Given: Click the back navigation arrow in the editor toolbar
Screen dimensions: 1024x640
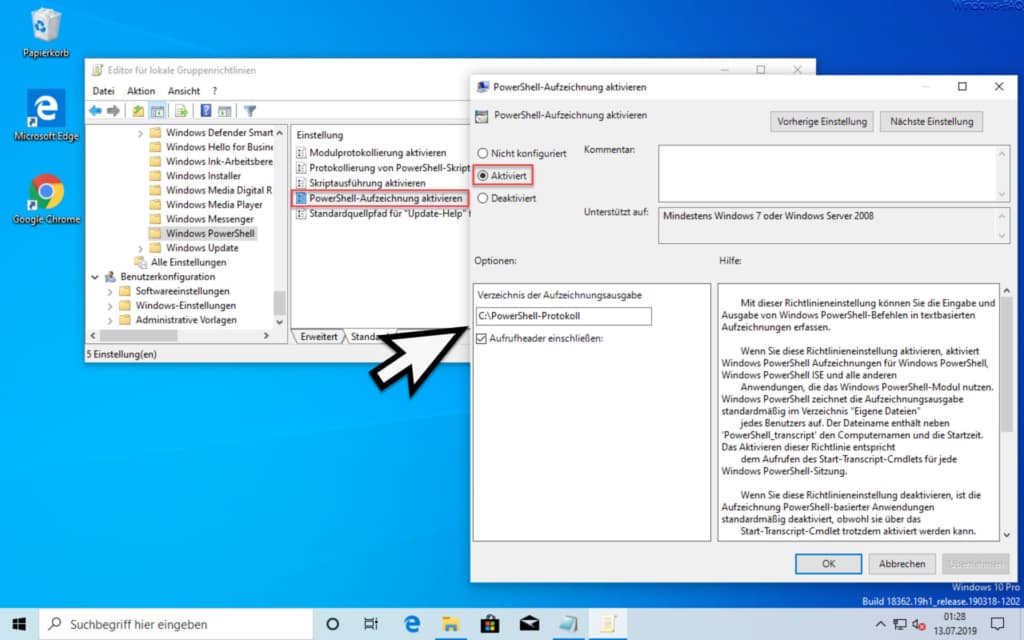Looking at the screenshot, I should click(x=95, y=111).
